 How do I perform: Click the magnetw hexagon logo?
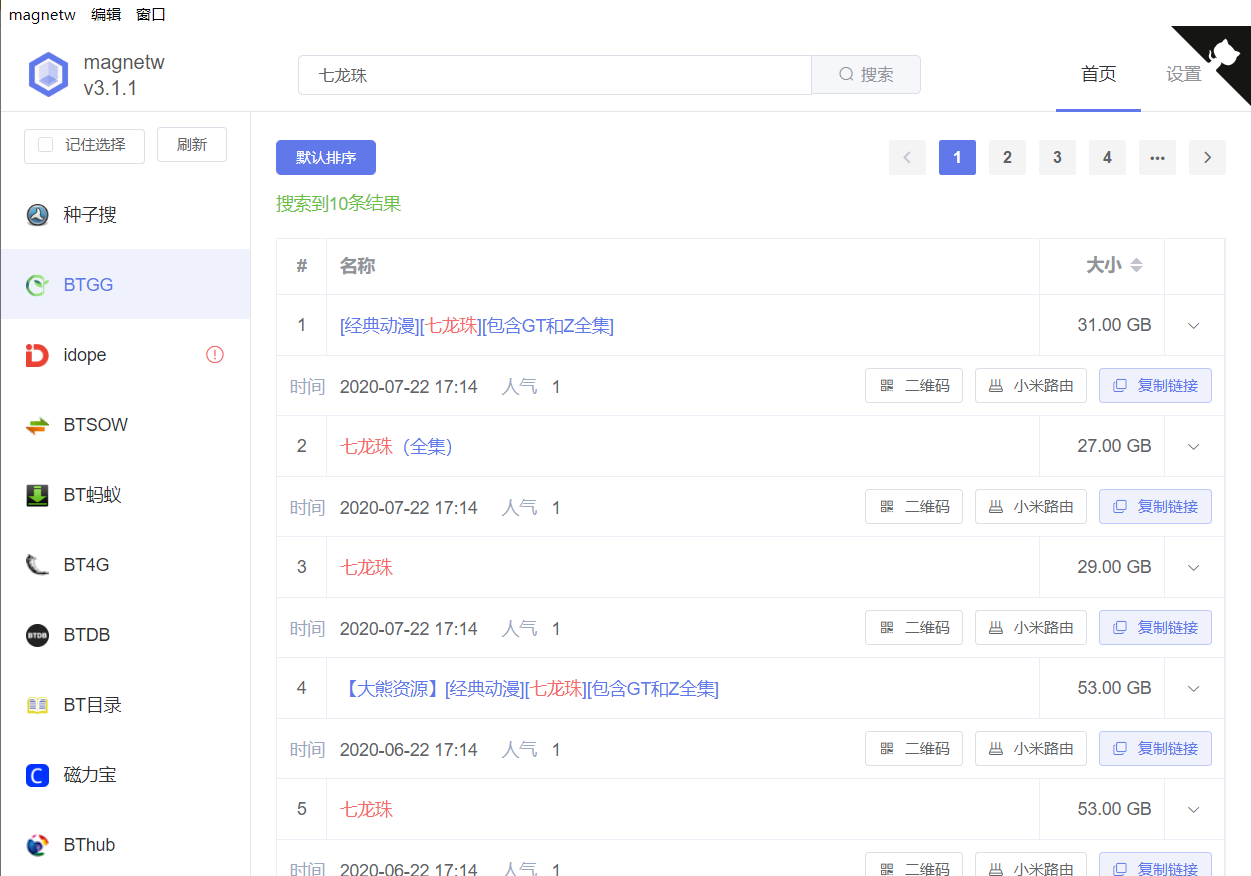click(x=48, y=75)
